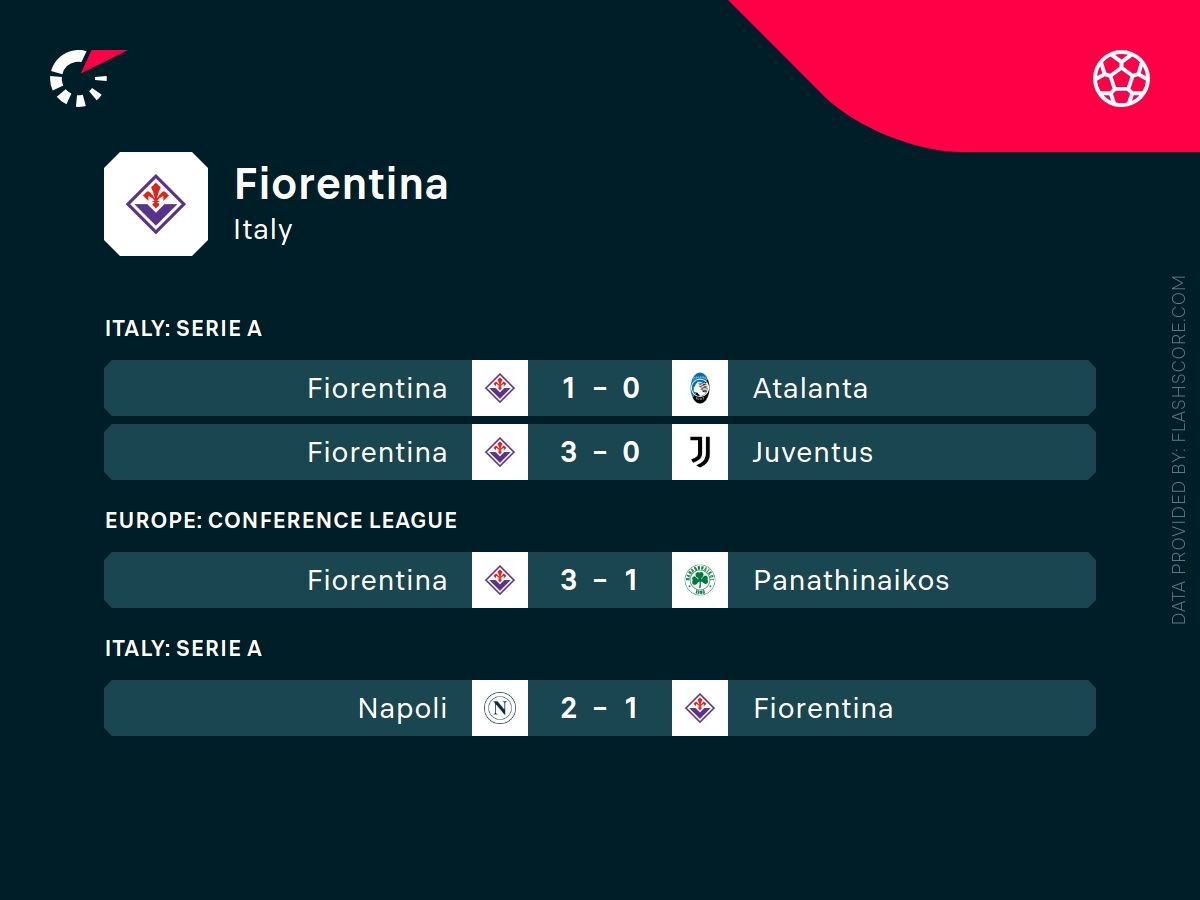Screen dimensions: 1200x900
Task: Click Fiorentina badge in the Juventus match row
Action: tap(500, 452)
